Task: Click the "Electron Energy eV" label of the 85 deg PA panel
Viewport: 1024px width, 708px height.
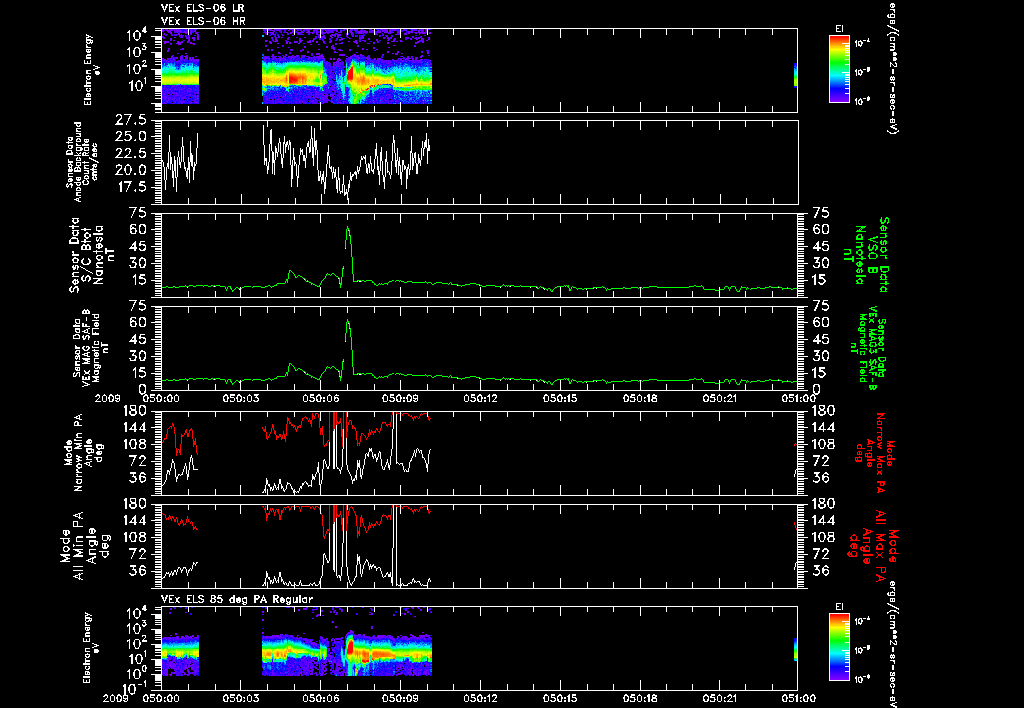Action: (91, 647)
